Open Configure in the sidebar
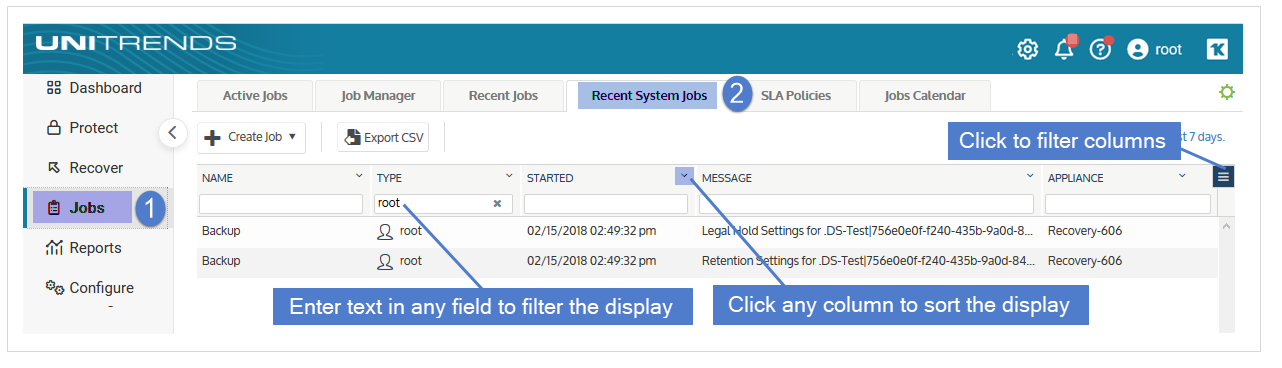 (90, 288)
